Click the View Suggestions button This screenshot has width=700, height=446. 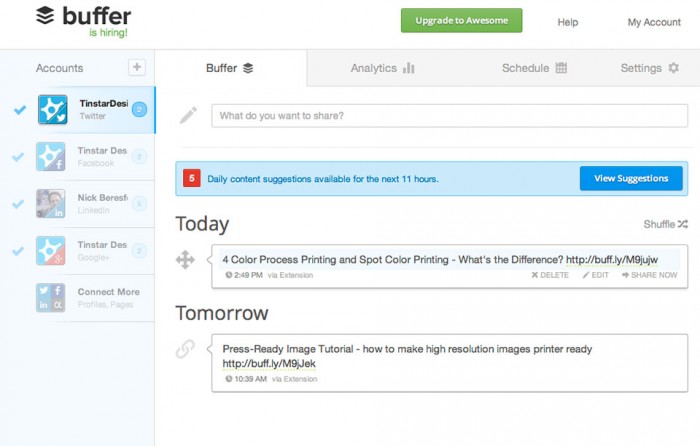(631, 178)
